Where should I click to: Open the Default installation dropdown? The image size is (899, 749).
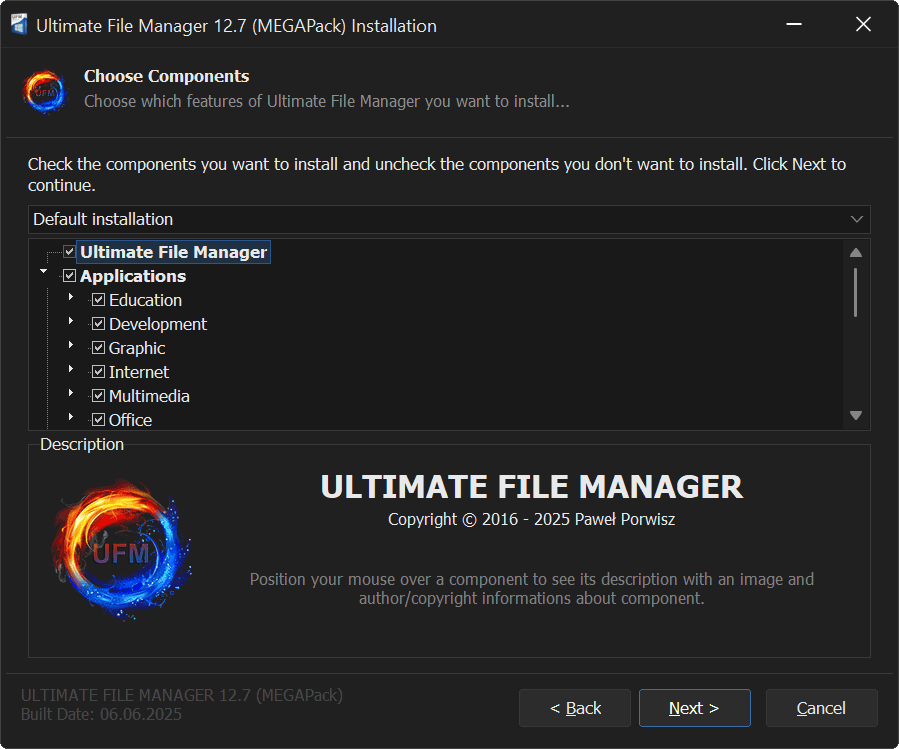pos(449,219)
